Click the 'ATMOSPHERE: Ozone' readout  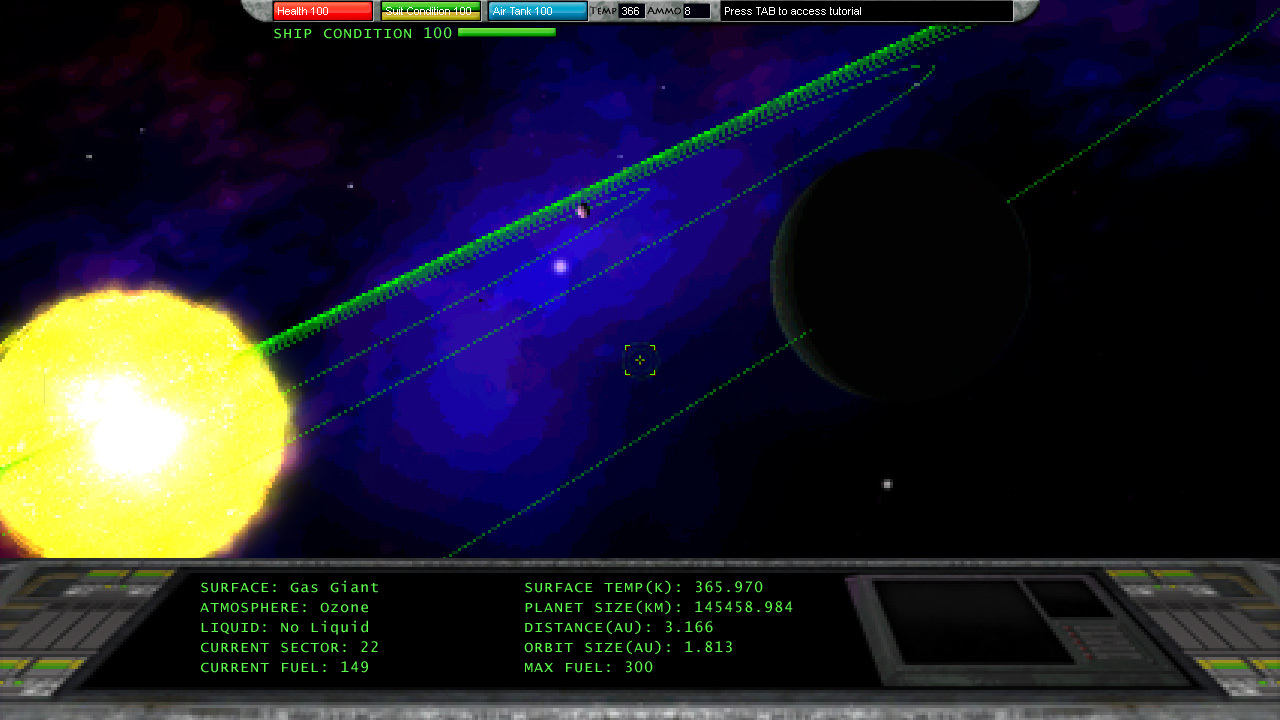pos(285,608)
